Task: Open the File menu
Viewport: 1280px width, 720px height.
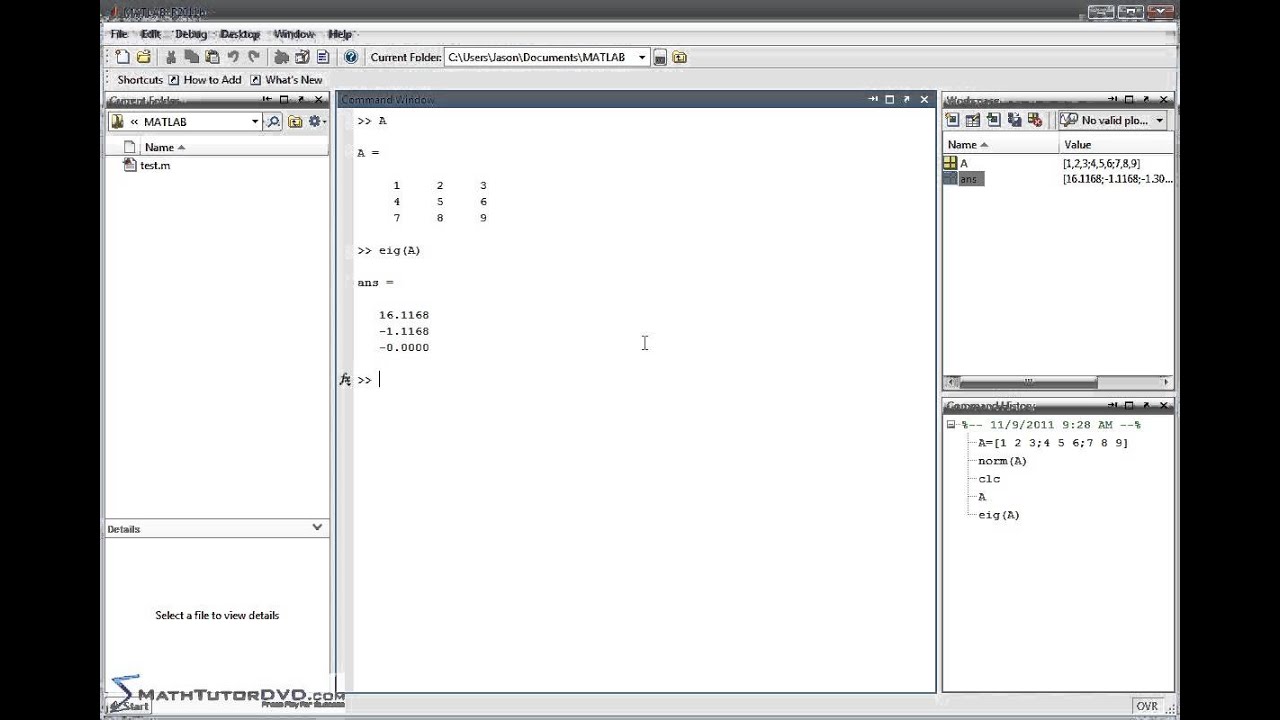Action: click(119, 34)
